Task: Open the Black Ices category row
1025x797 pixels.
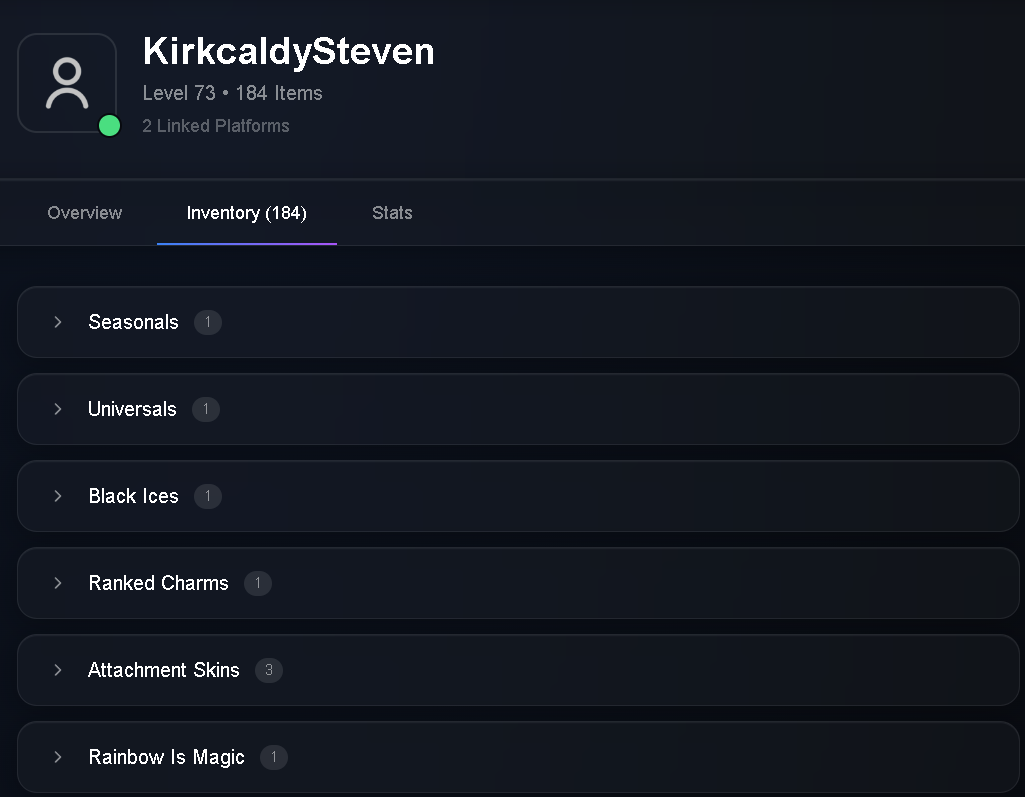Action: pos(518,496)
